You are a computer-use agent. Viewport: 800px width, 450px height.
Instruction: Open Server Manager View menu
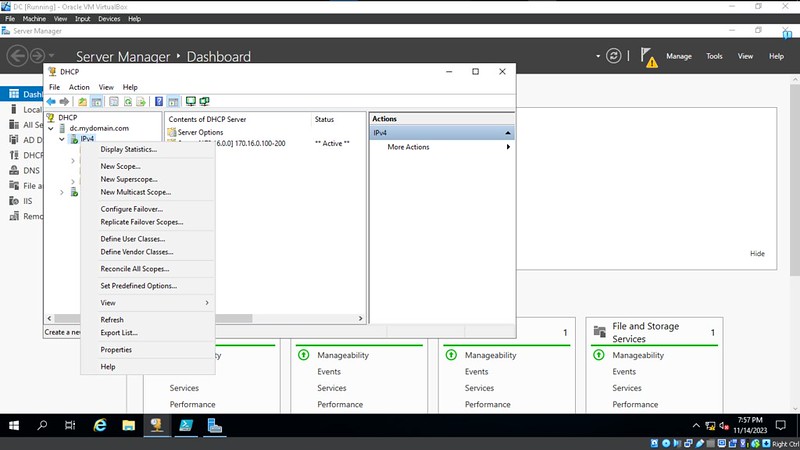745,56
